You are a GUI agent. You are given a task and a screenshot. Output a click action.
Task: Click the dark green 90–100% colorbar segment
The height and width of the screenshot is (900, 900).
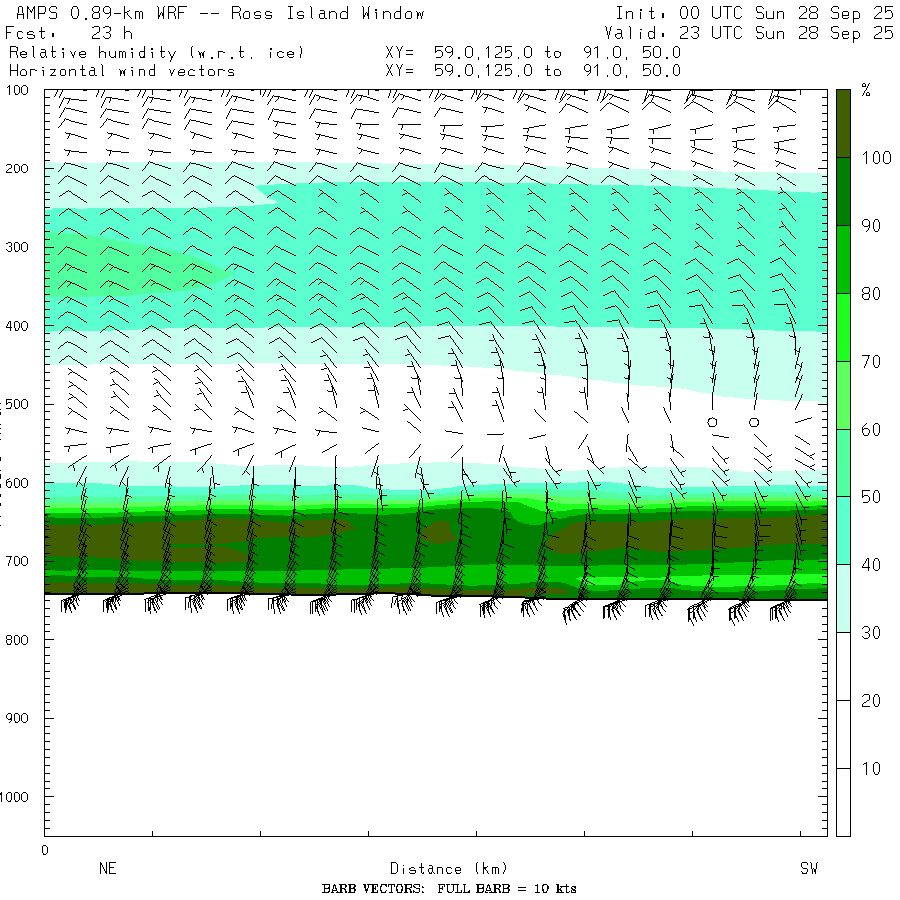pyautogui.click(x=843, y=191)
